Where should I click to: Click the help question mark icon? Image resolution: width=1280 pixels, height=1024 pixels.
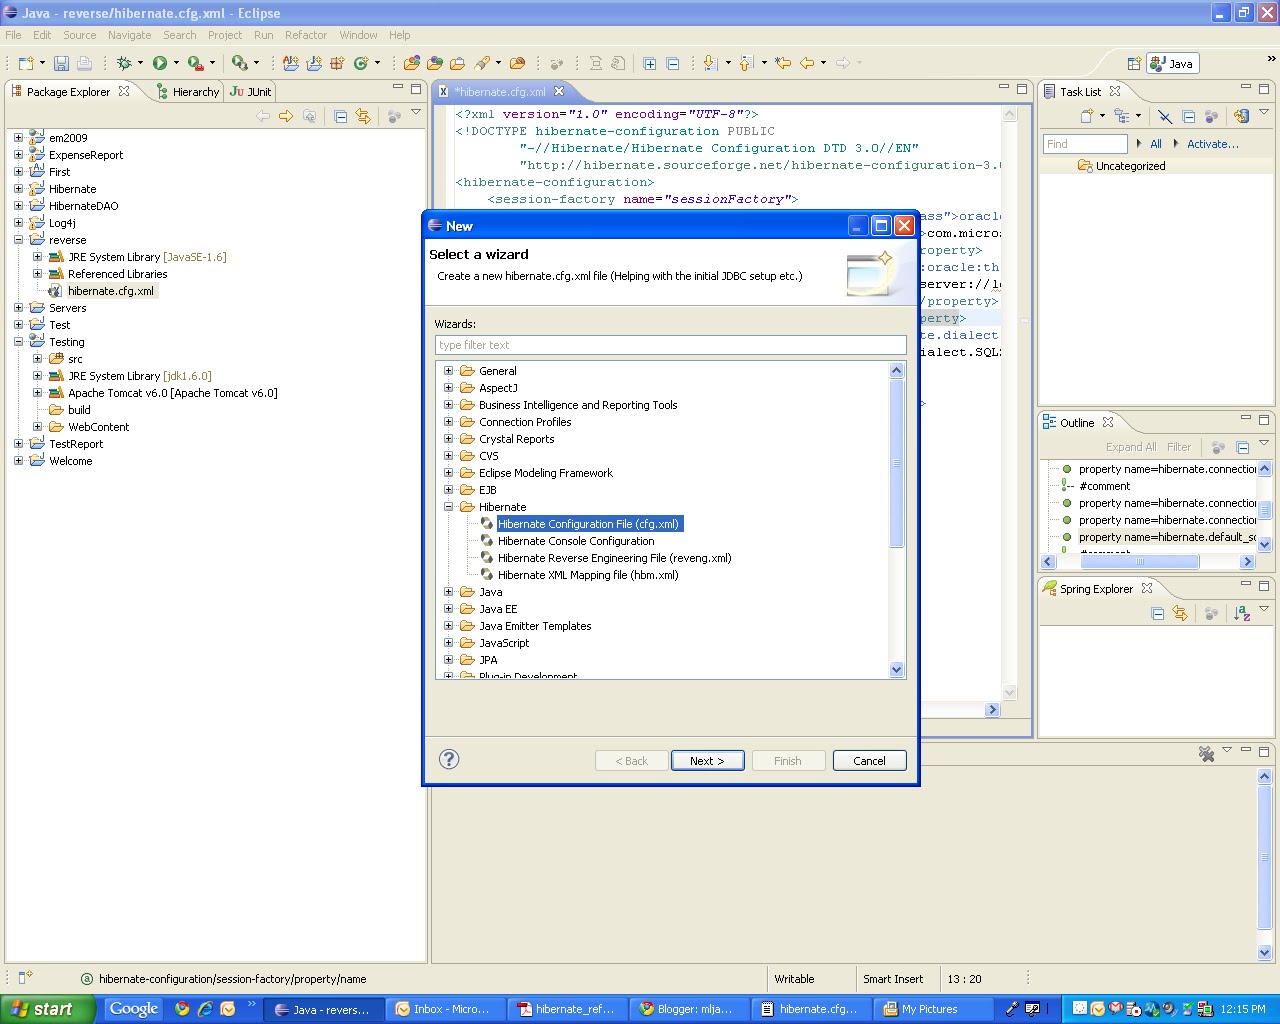click(449, 759)
